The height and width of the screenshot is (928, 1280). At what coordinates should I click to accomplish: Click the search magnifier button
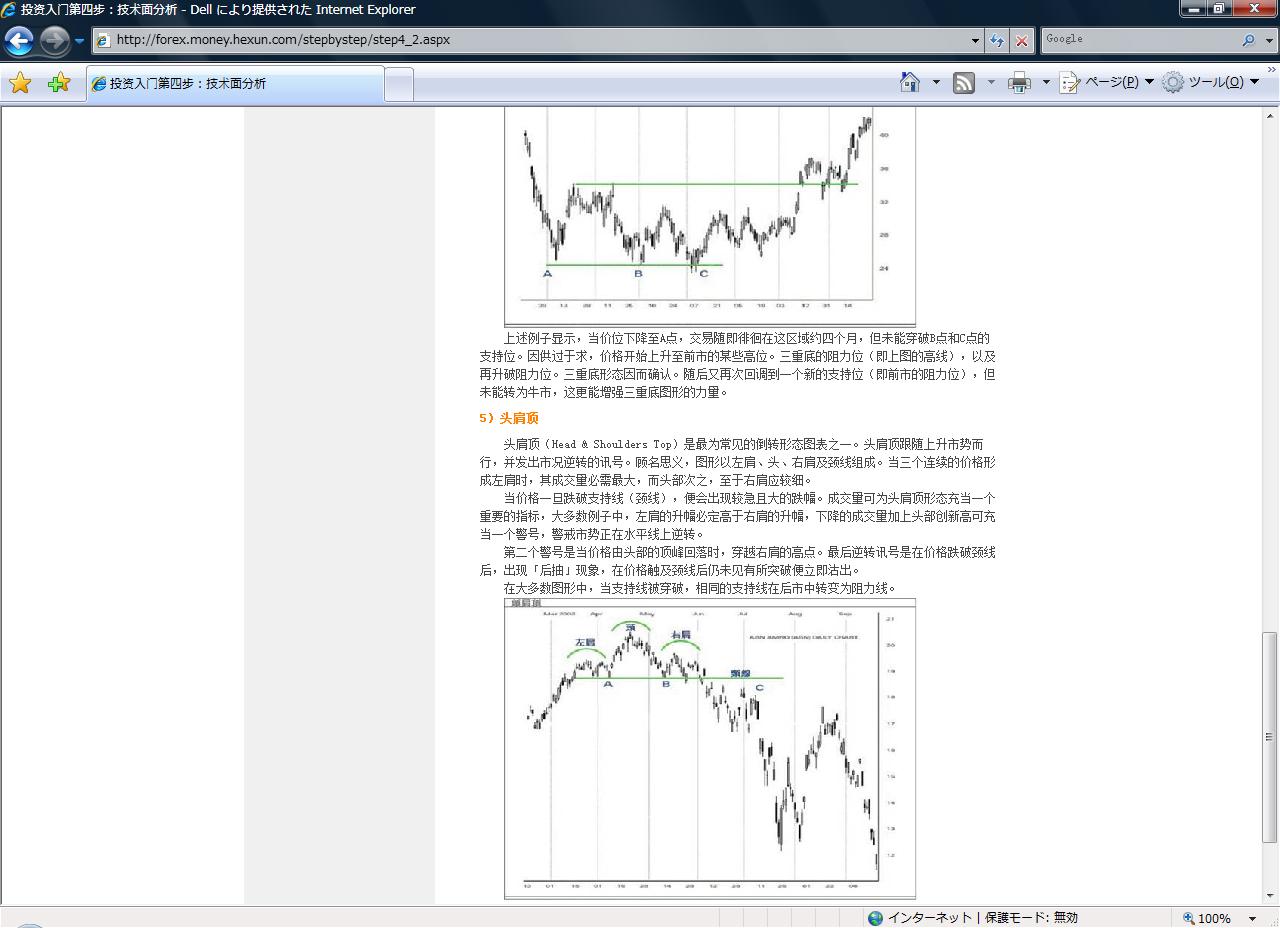tap(1248, 40)
